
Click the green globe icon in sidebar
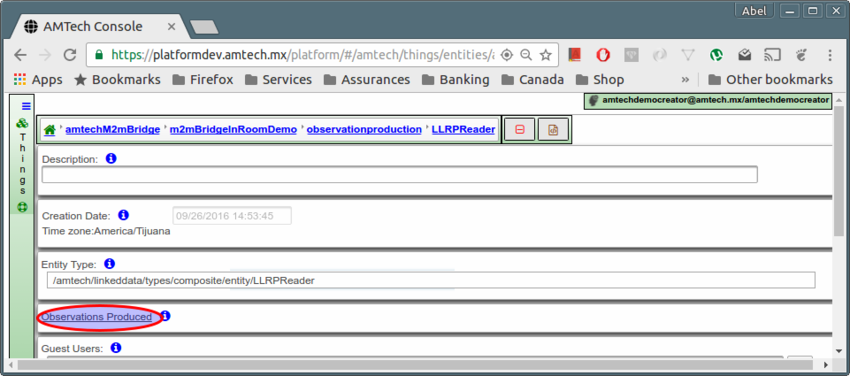(x=23, y=206)
